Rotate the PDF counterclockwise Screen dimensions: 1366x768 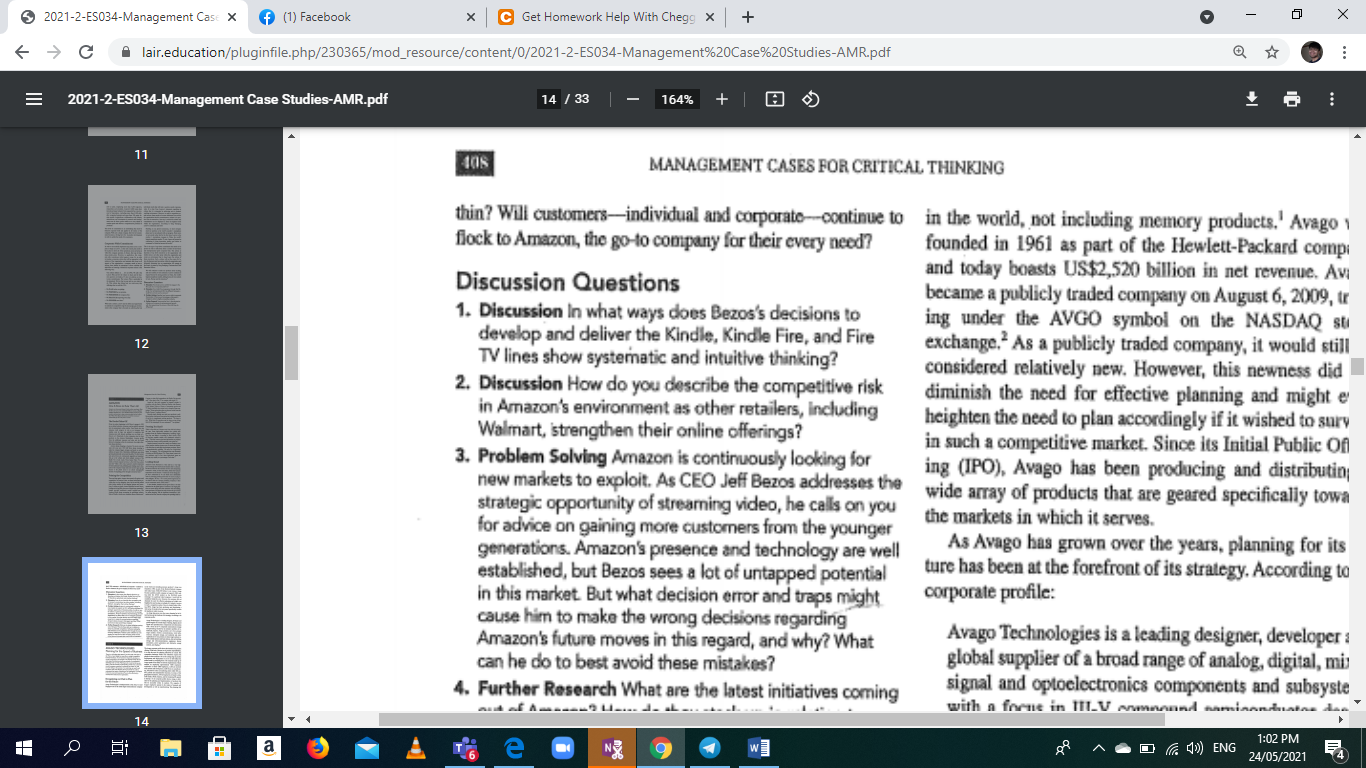point(811,99)
